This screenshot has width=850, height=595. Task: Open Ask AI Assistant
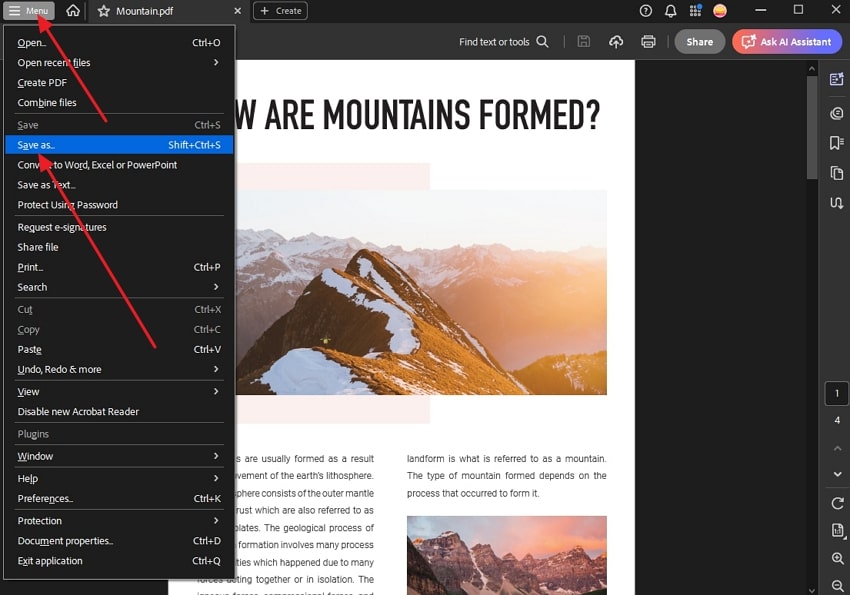[787, 42]
